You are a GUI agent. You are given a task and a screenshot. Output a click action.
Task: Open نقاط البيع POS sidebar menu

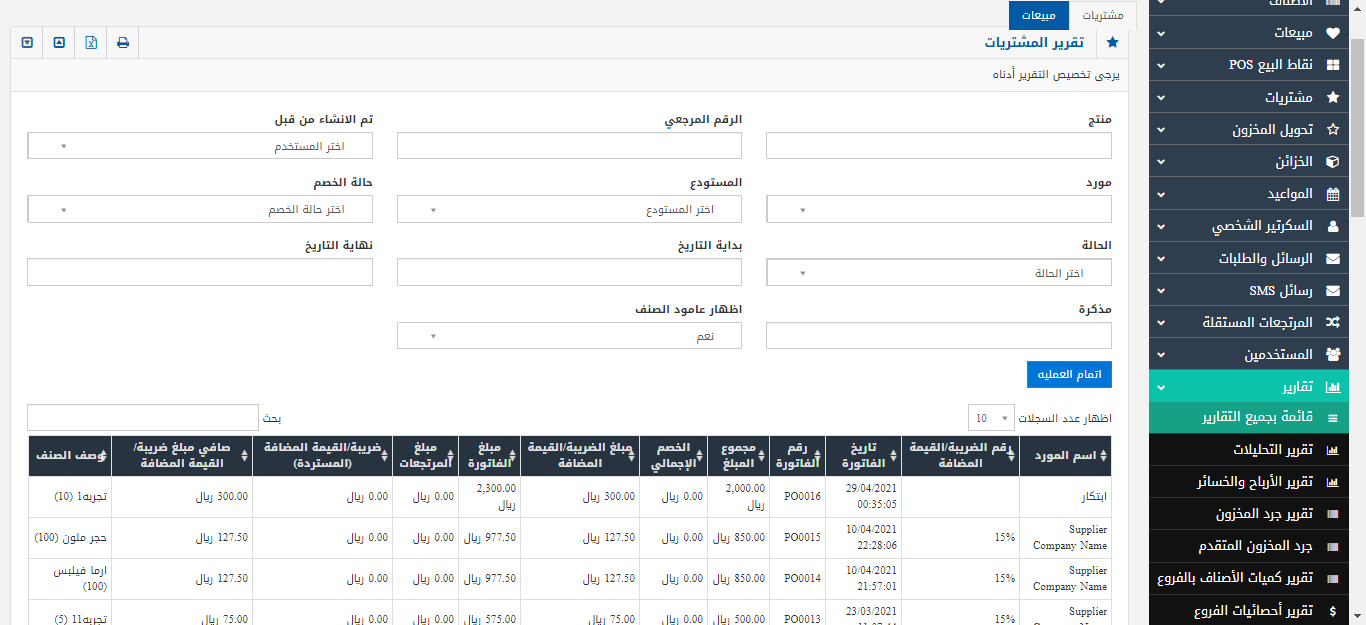[1257, 65]
